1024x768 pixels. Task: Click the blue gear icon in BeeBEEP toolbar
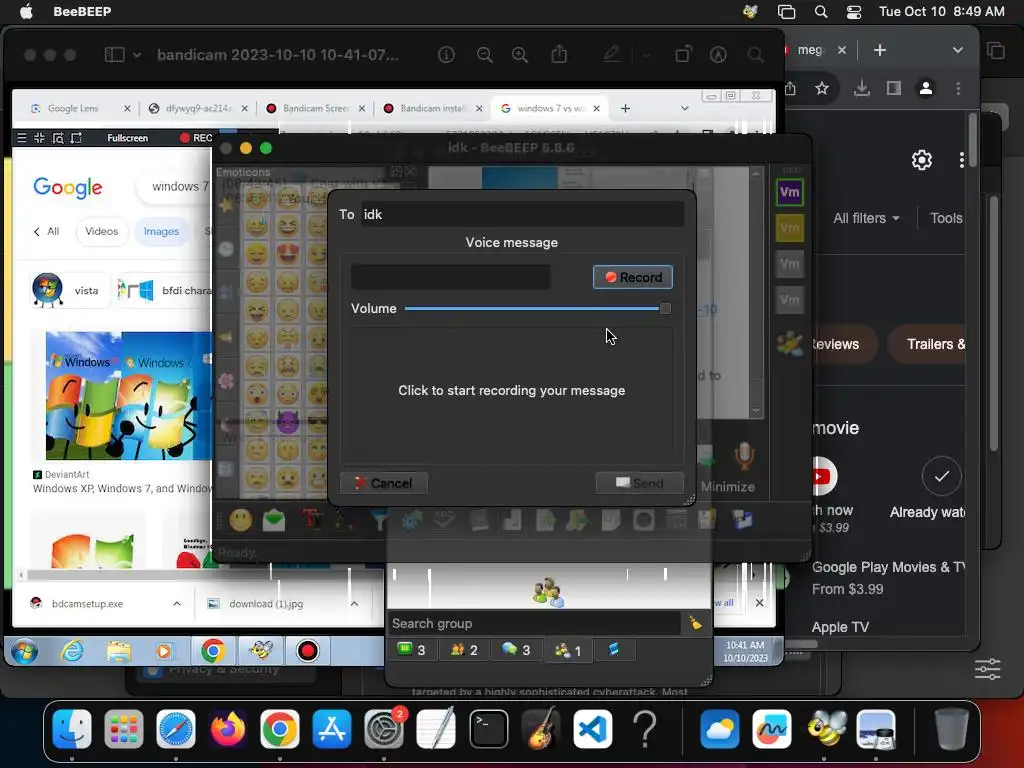tap(411, 520)
